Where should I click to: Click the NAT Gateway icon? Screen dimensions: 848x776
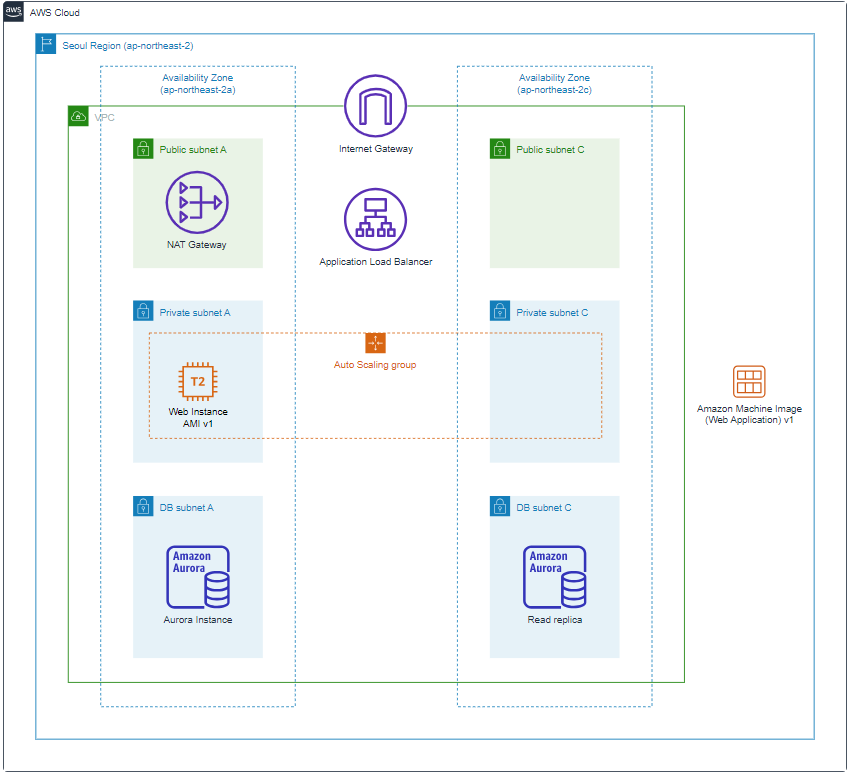pyautogui.click(x=197, y=203)
